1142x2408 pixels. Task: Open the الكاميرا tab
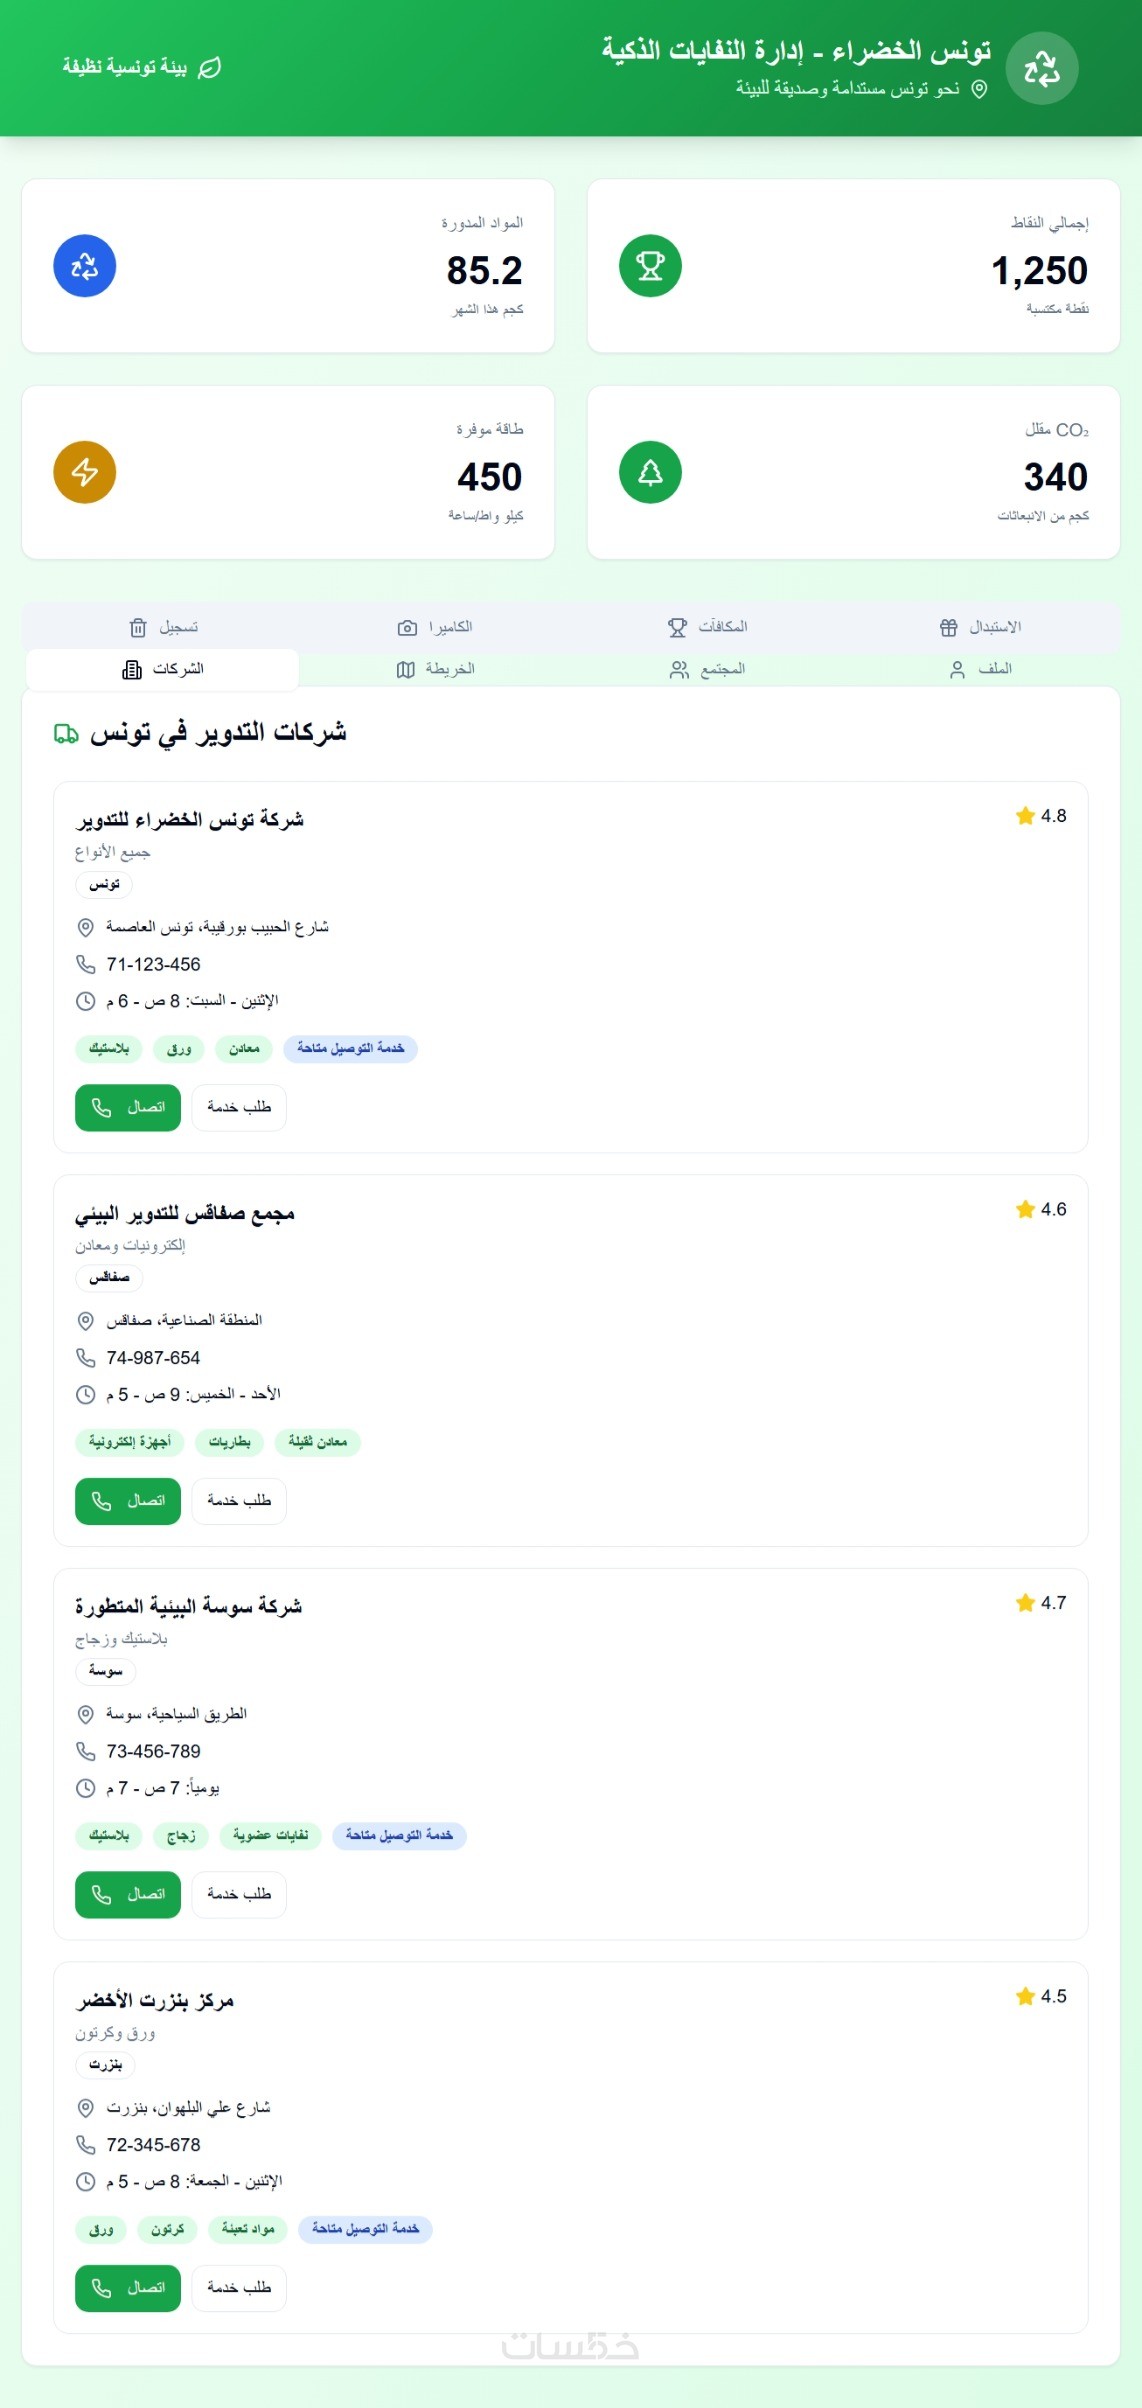435,627
